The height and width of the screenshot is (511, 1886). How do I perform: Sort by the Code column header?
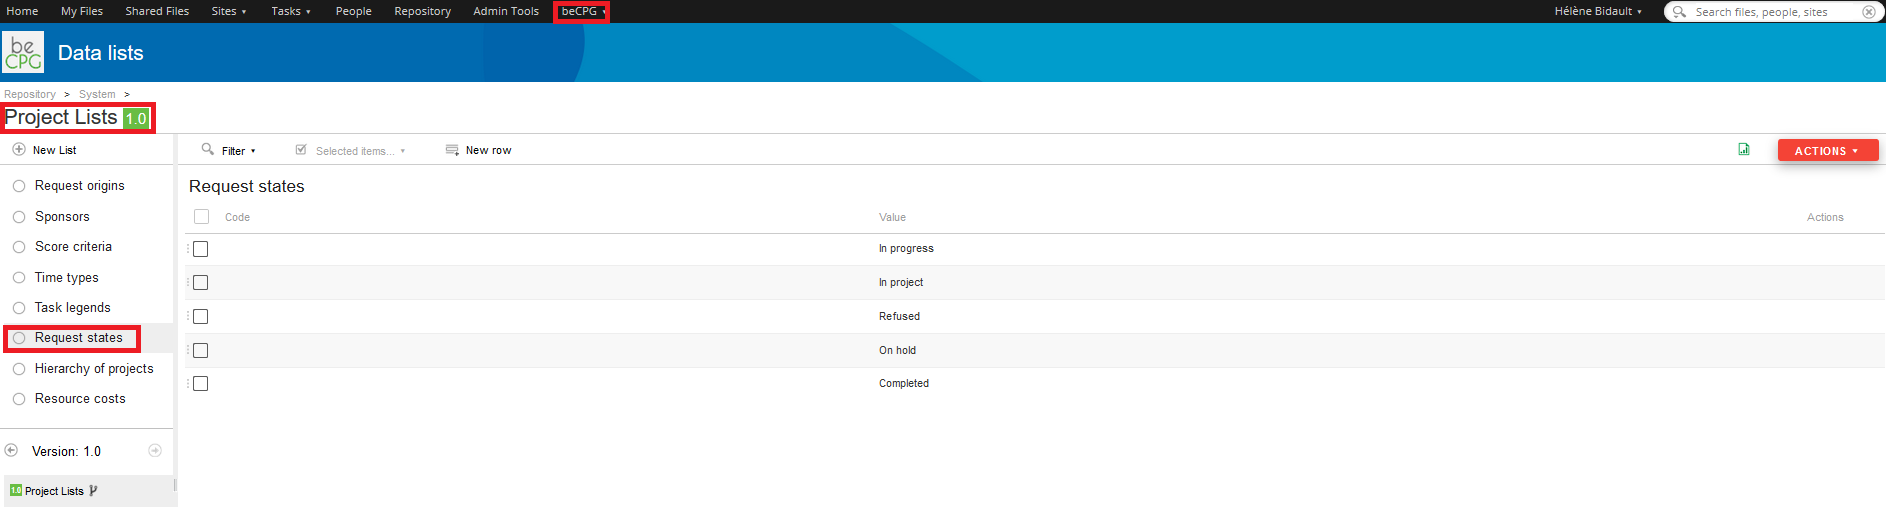point(237,217)
